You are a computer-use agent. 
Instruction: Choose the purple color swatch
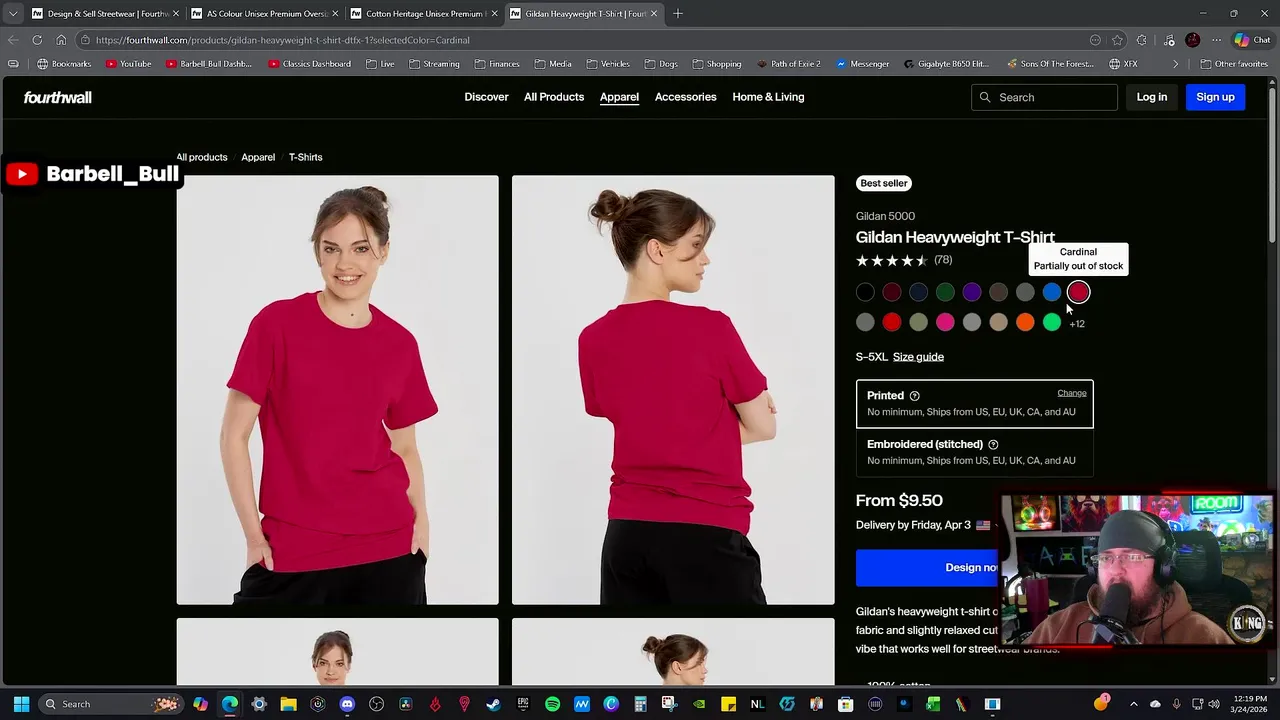point(972,292)
